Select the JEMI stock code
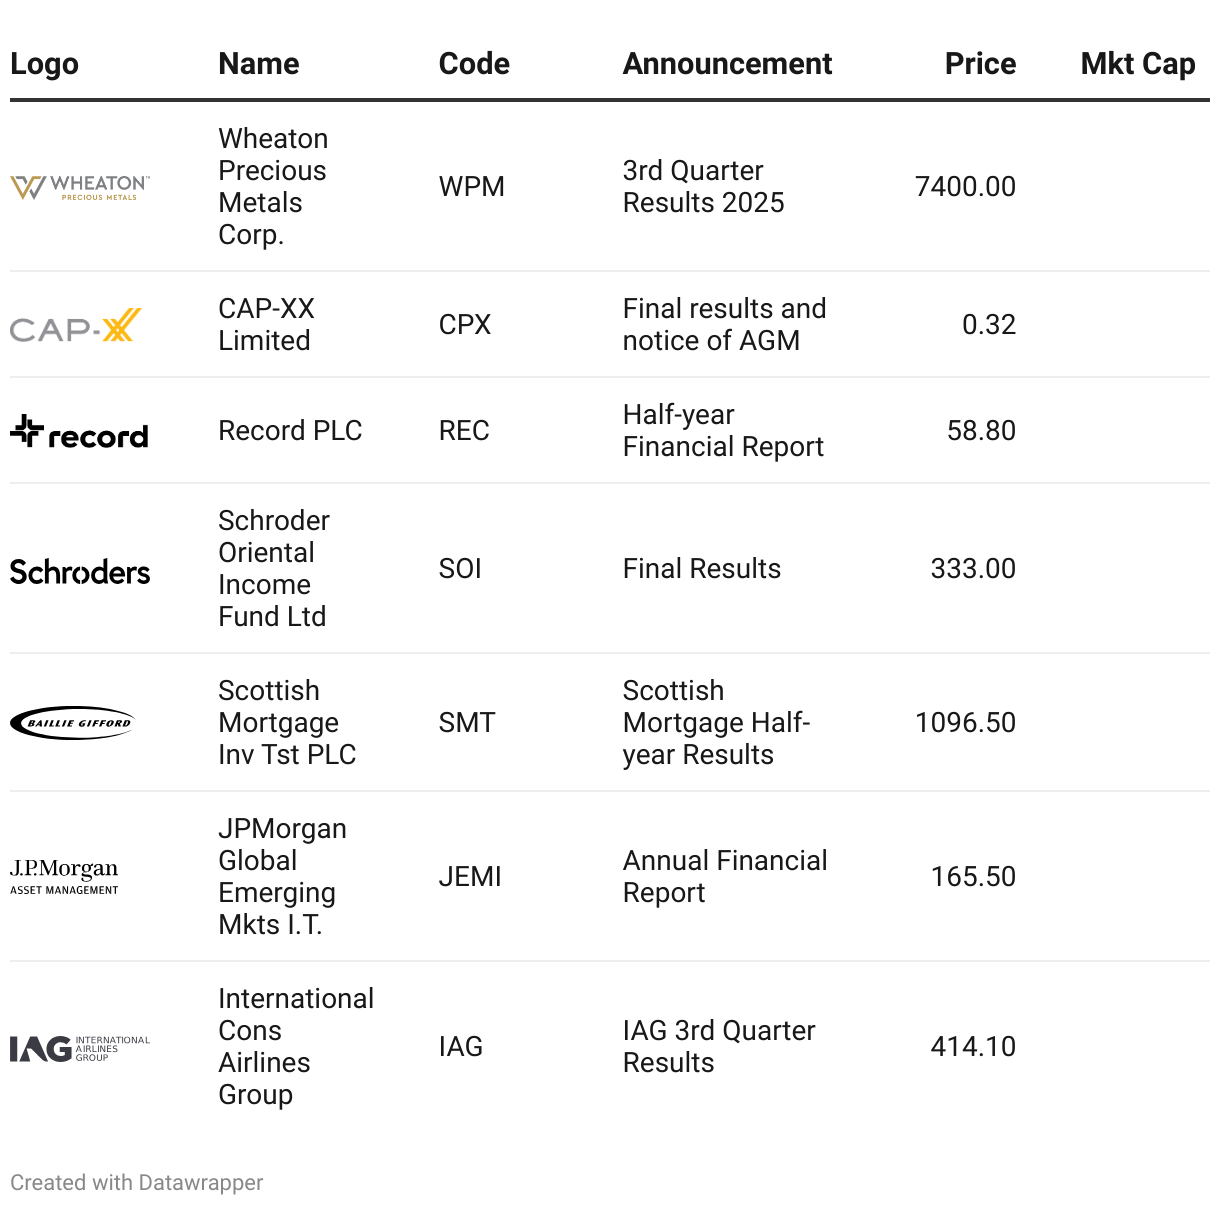1220x1206 pixels. coord(470,877)
